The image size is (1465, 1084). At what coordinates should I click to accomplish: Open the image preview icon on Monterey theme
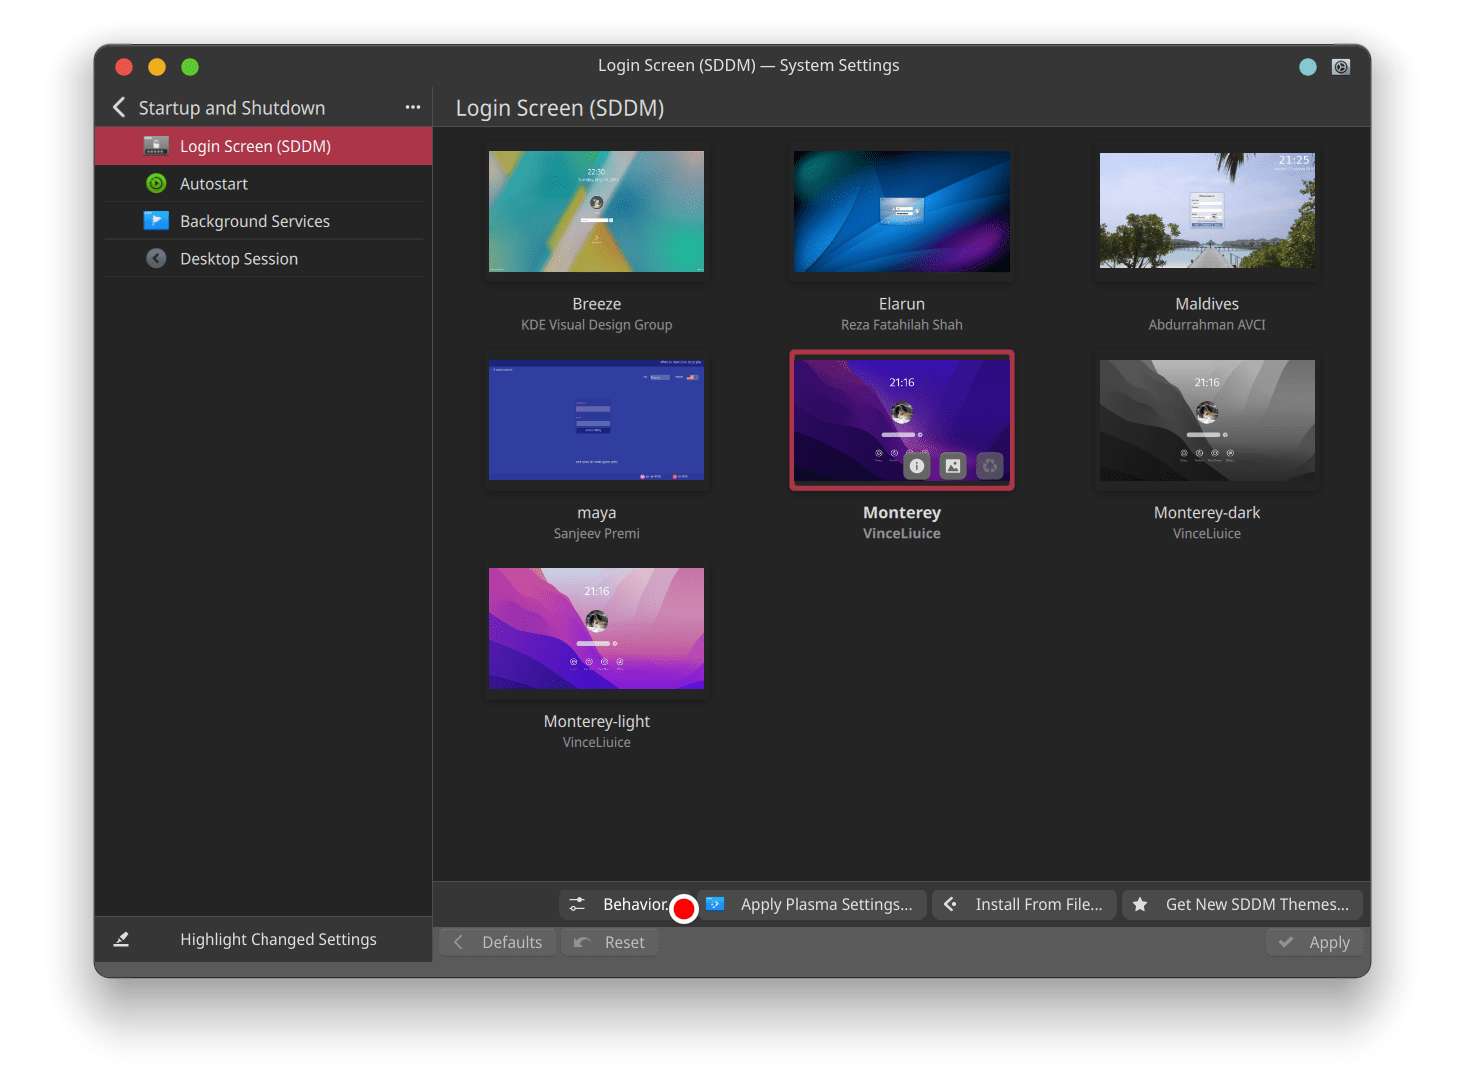tap(952, 465)
